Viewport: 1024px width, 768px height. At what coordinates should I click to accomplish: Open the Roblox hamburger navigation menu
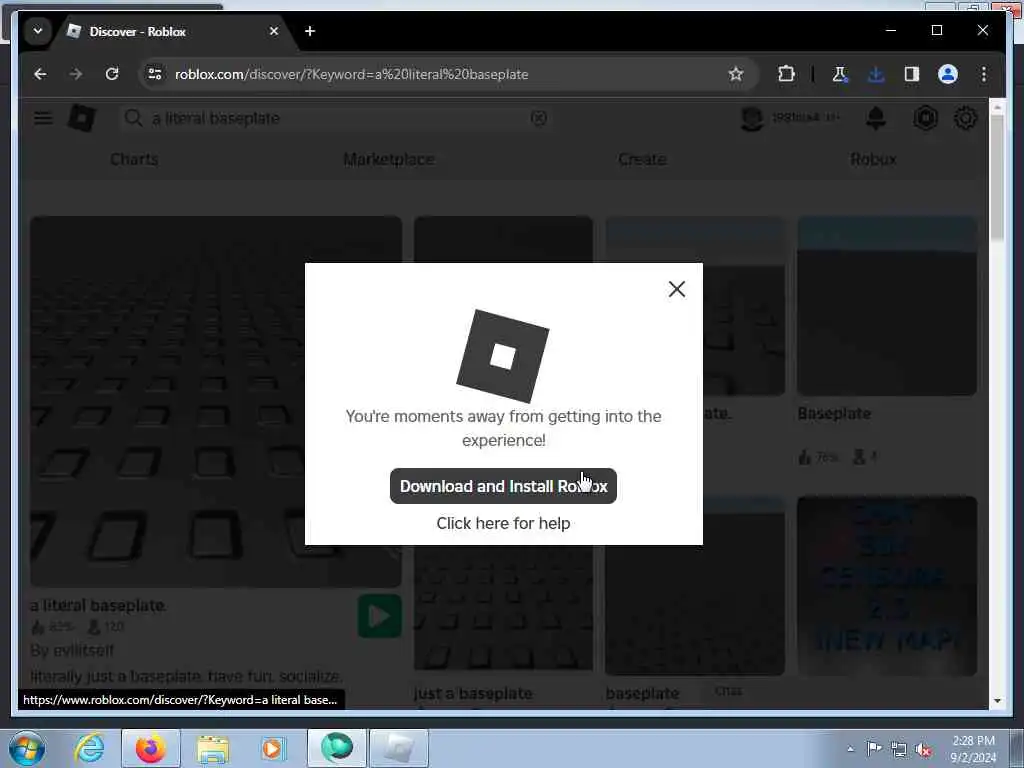tap(43, 118)
